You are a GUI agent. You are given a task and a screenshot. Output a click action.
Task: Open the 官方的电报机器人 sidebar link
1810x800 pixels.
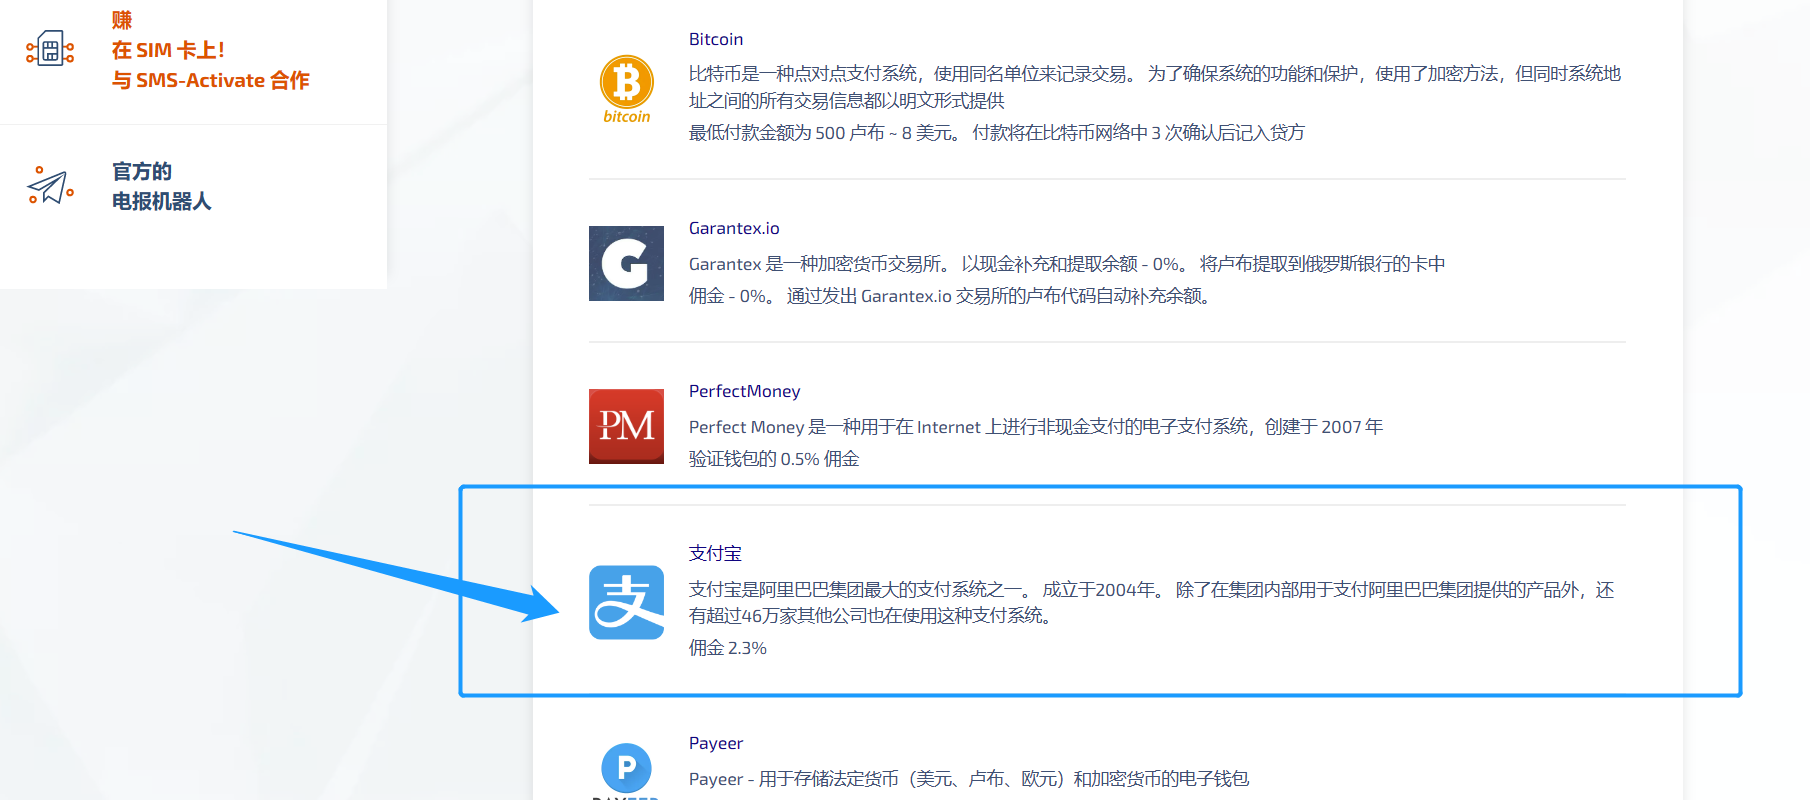pyautogui.click(x=162, y=186)
